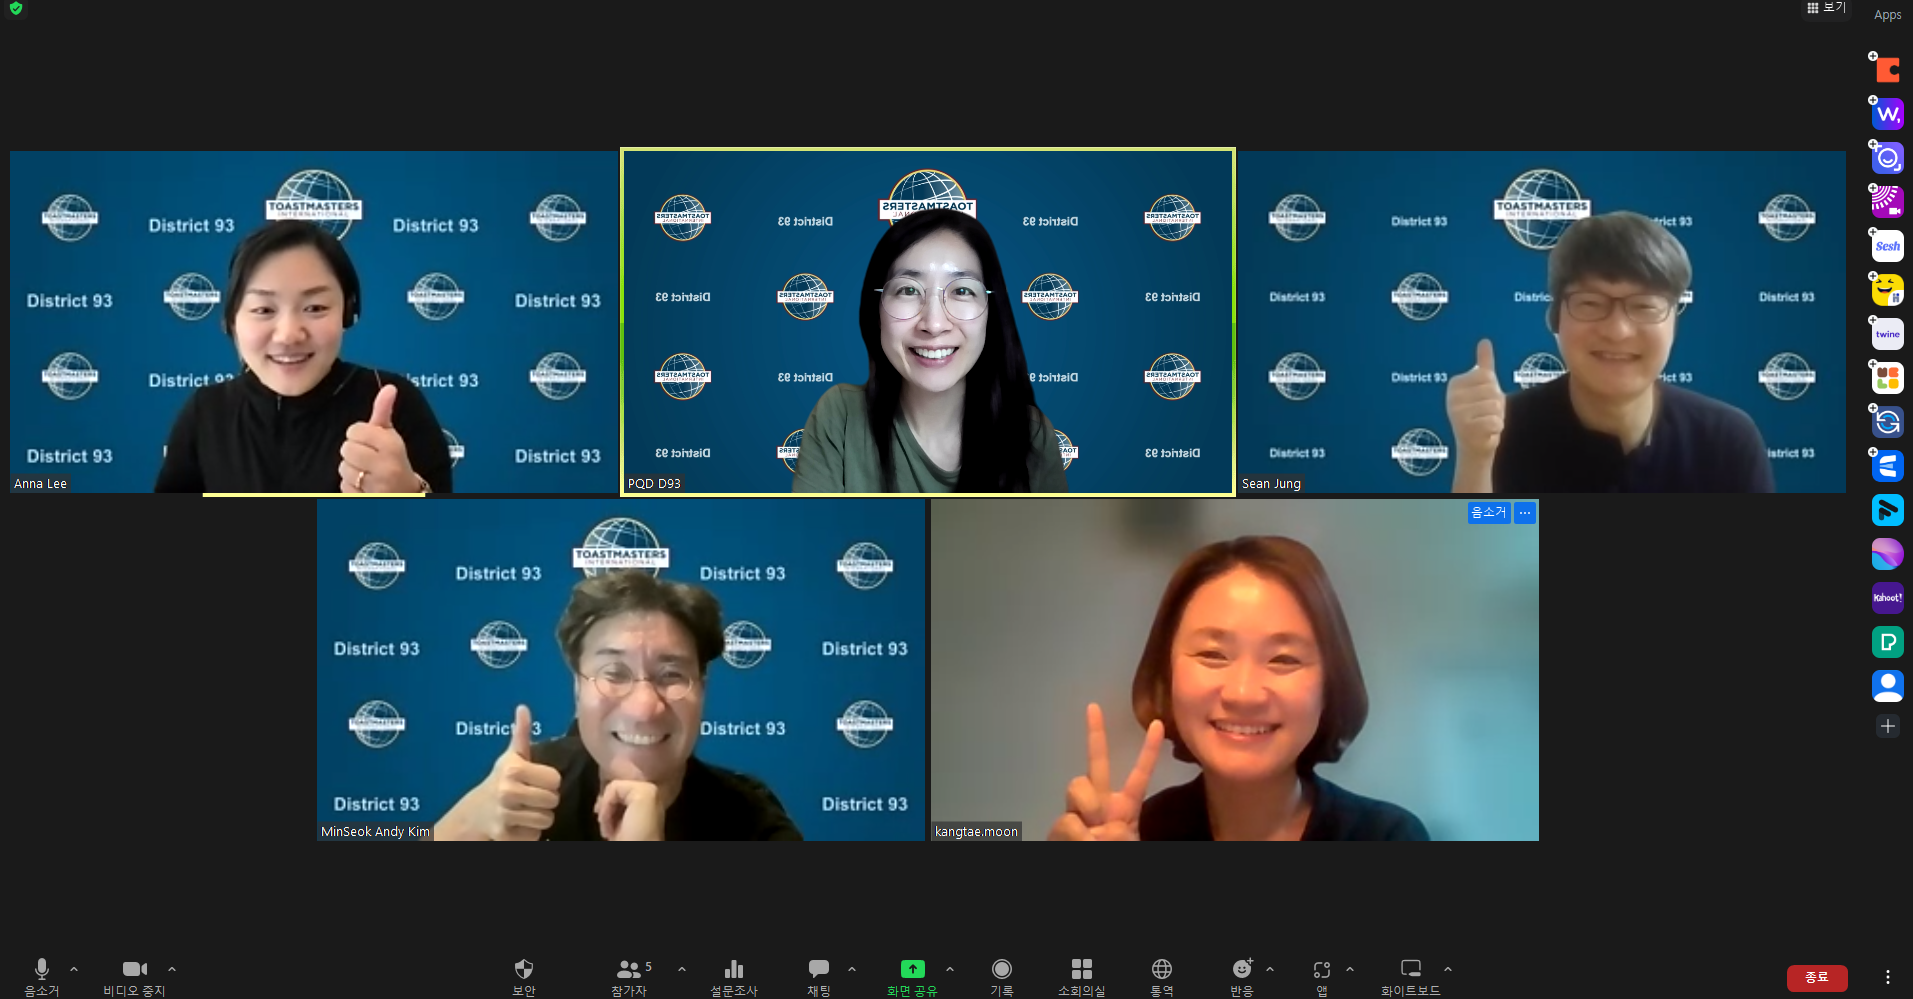The image size is (1913, 999).
Task: Click the End (종료) meeting button
Action: pyautogui.click(x=1817, y=977)
